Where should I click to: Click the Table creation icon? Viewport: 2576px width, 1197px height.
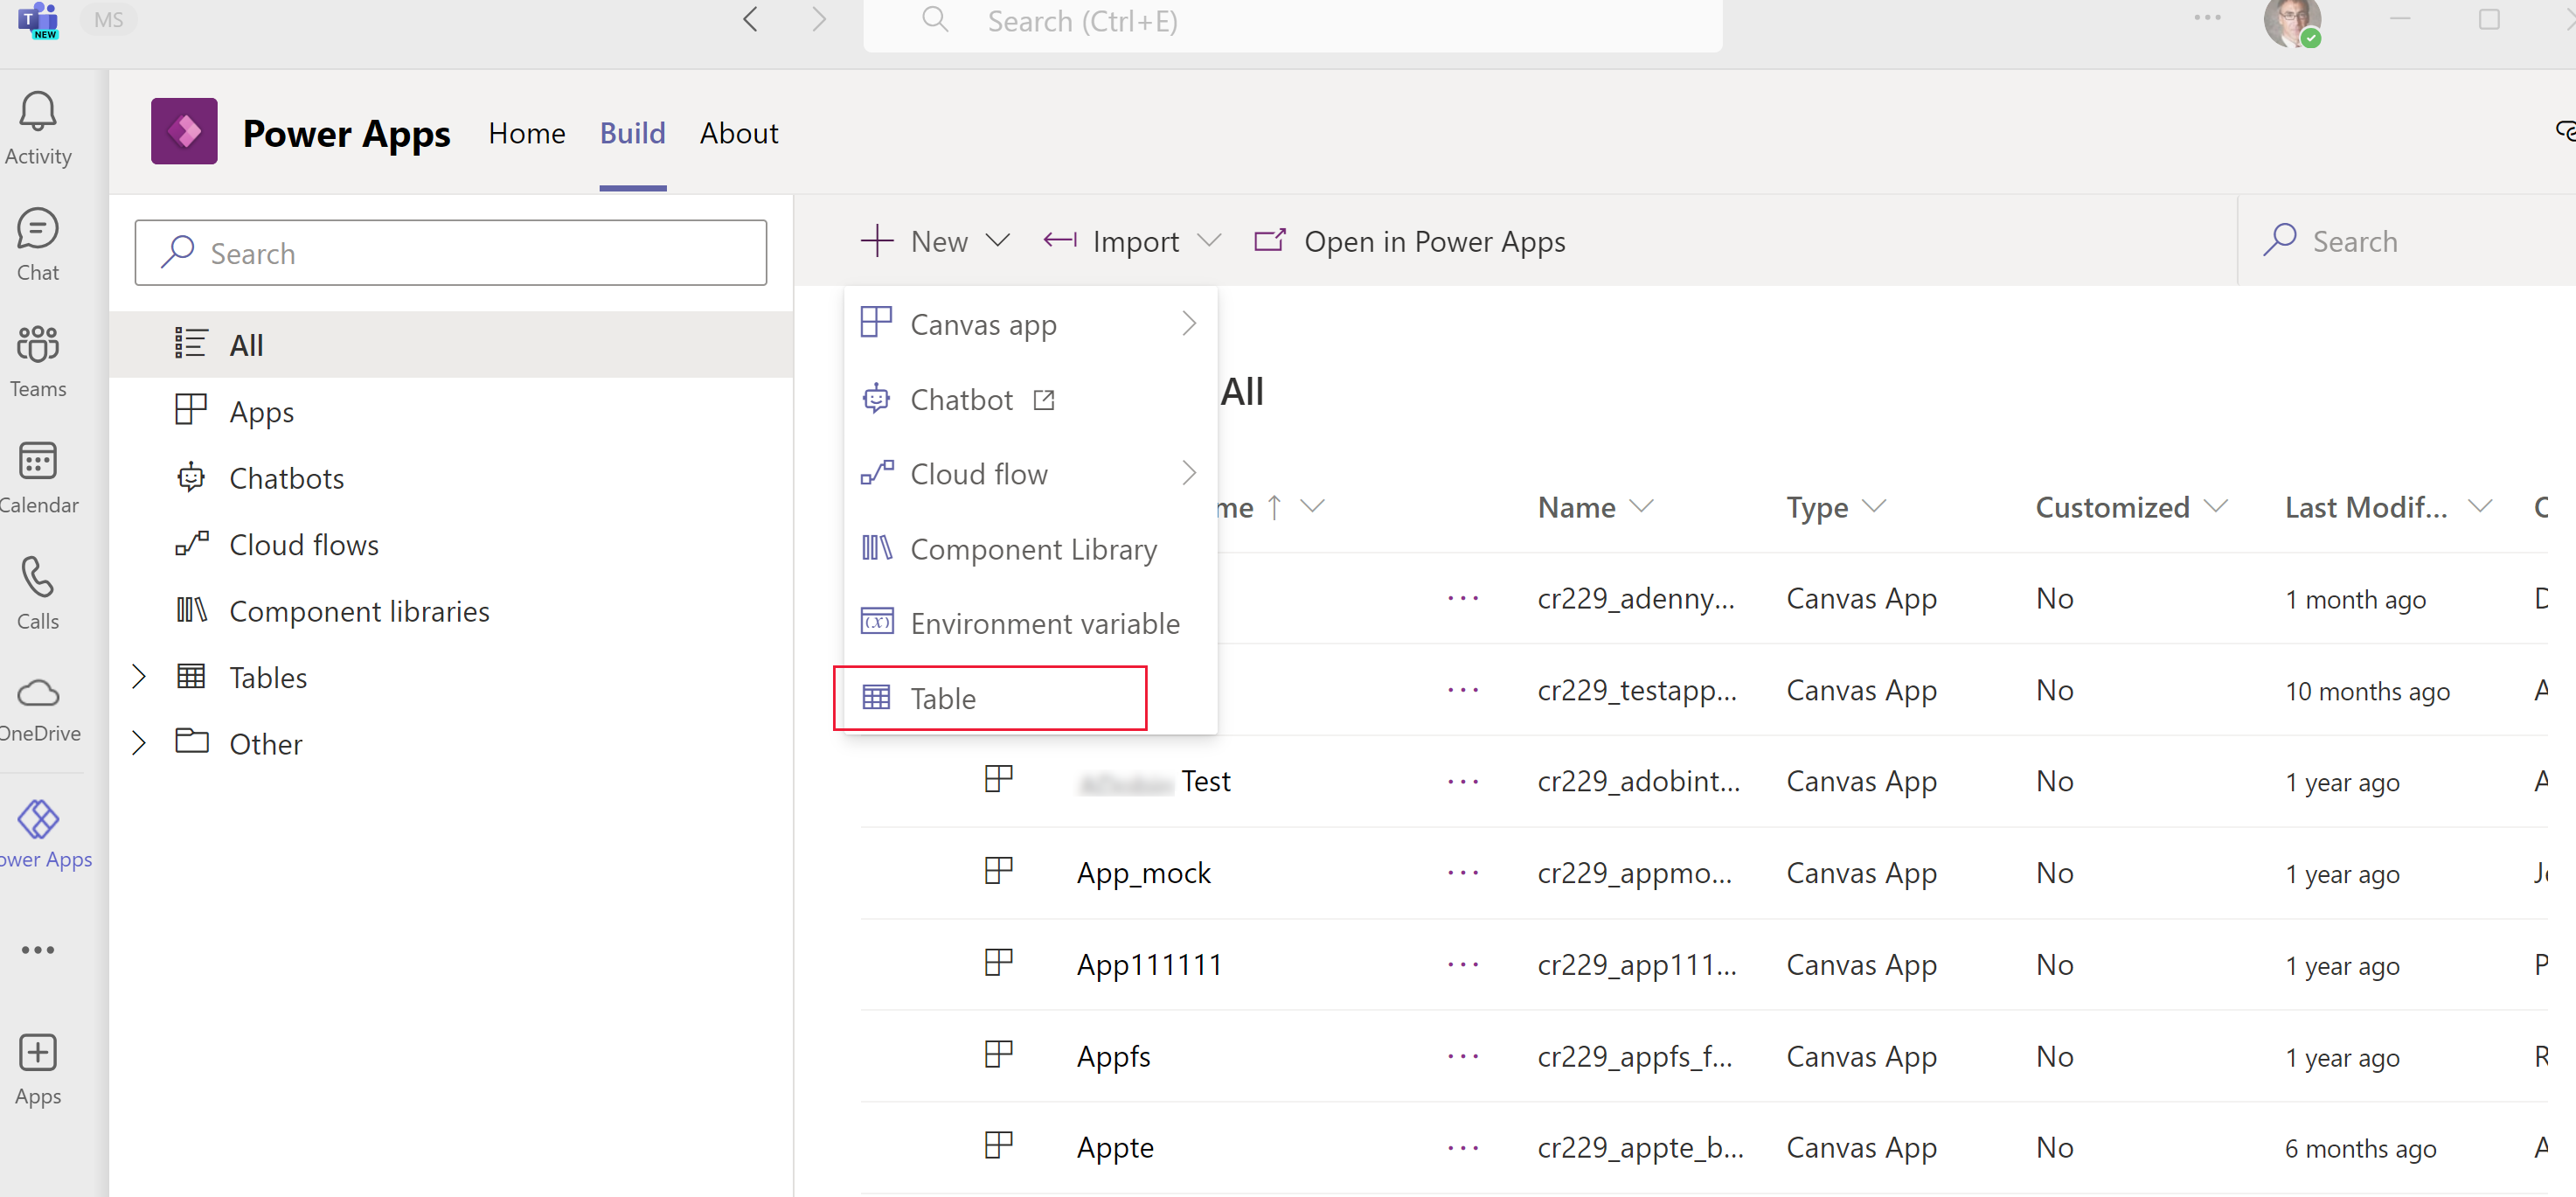pyautogui.click(x=878, y=697)
